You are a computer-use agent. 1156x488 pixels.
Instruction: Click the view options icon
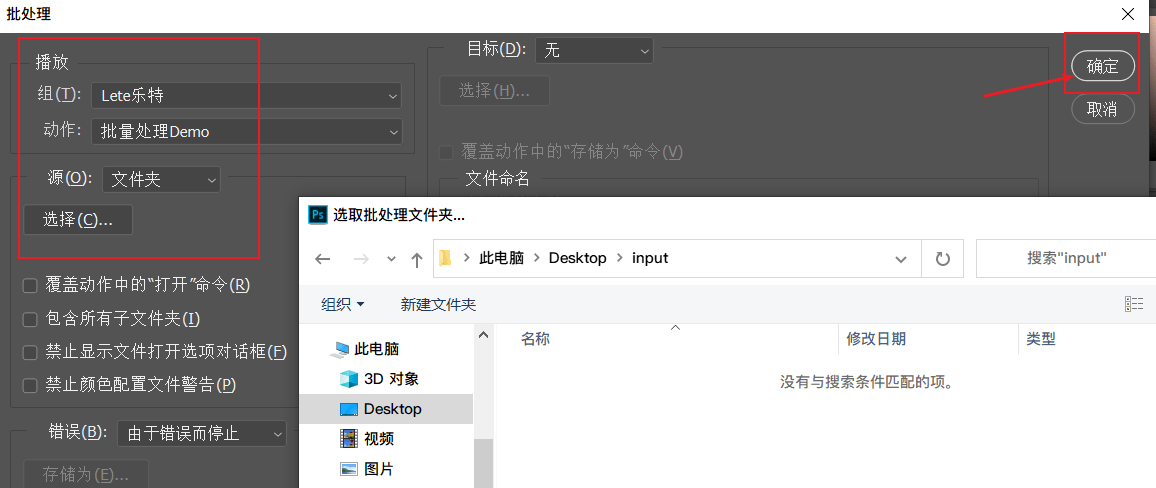coord(1133,304)
